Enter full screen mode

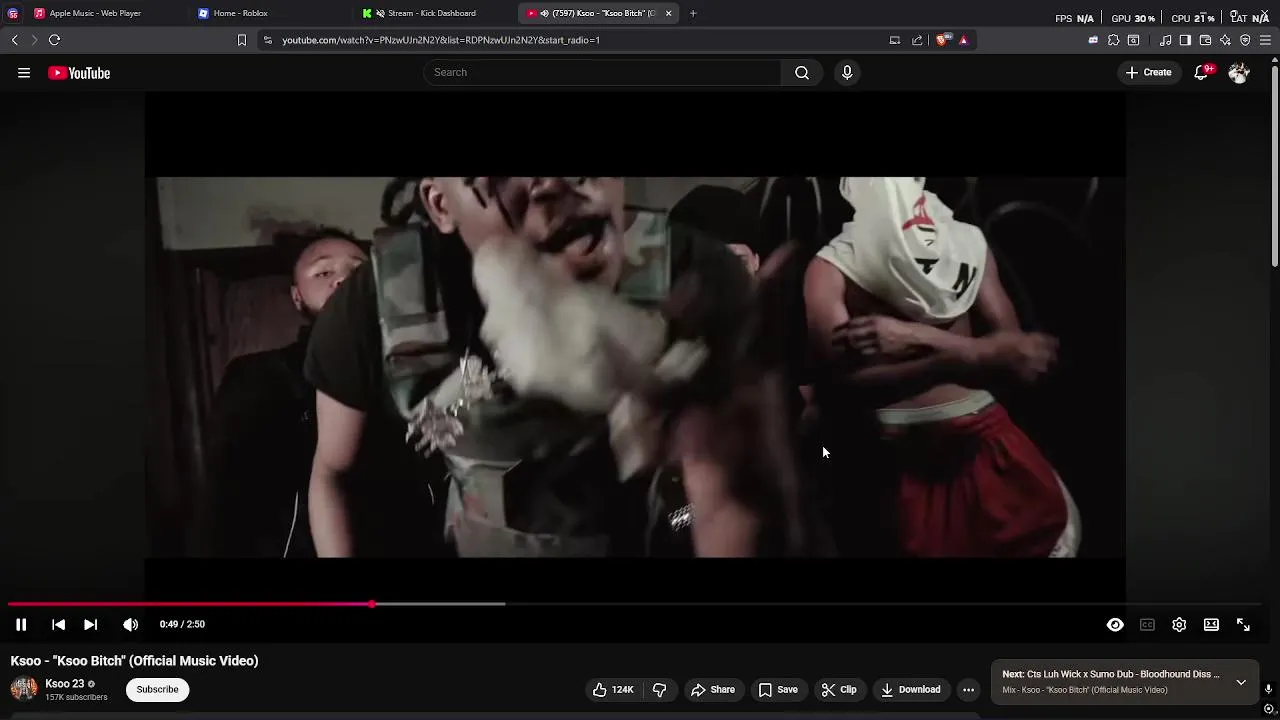[x=1243, y=624]
